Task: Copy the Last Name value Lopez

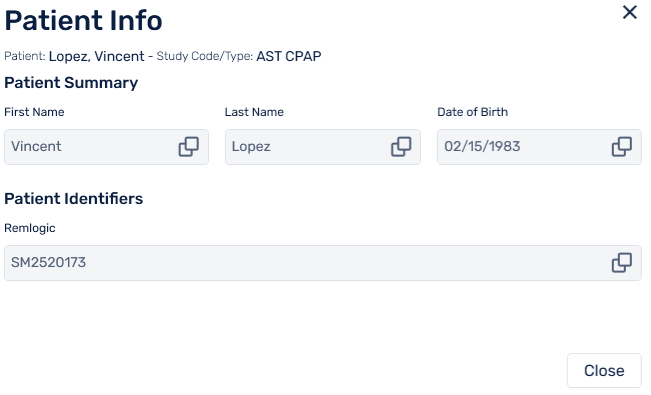Action: click(401, 147)
